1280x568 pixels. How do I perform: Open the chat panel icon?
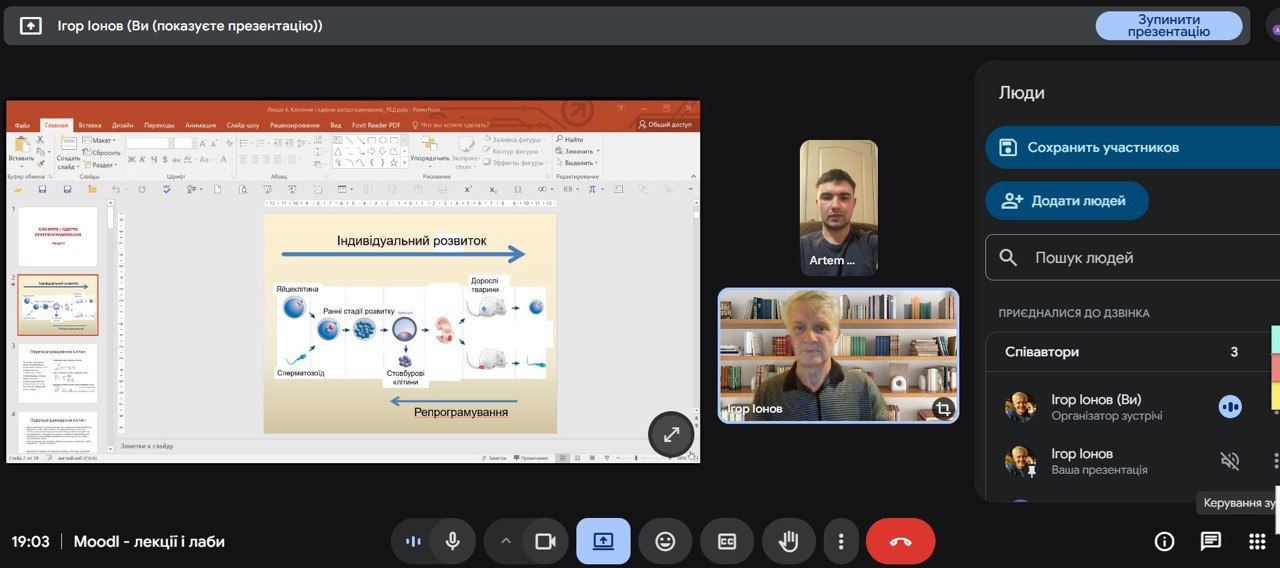pos(1211,541)
